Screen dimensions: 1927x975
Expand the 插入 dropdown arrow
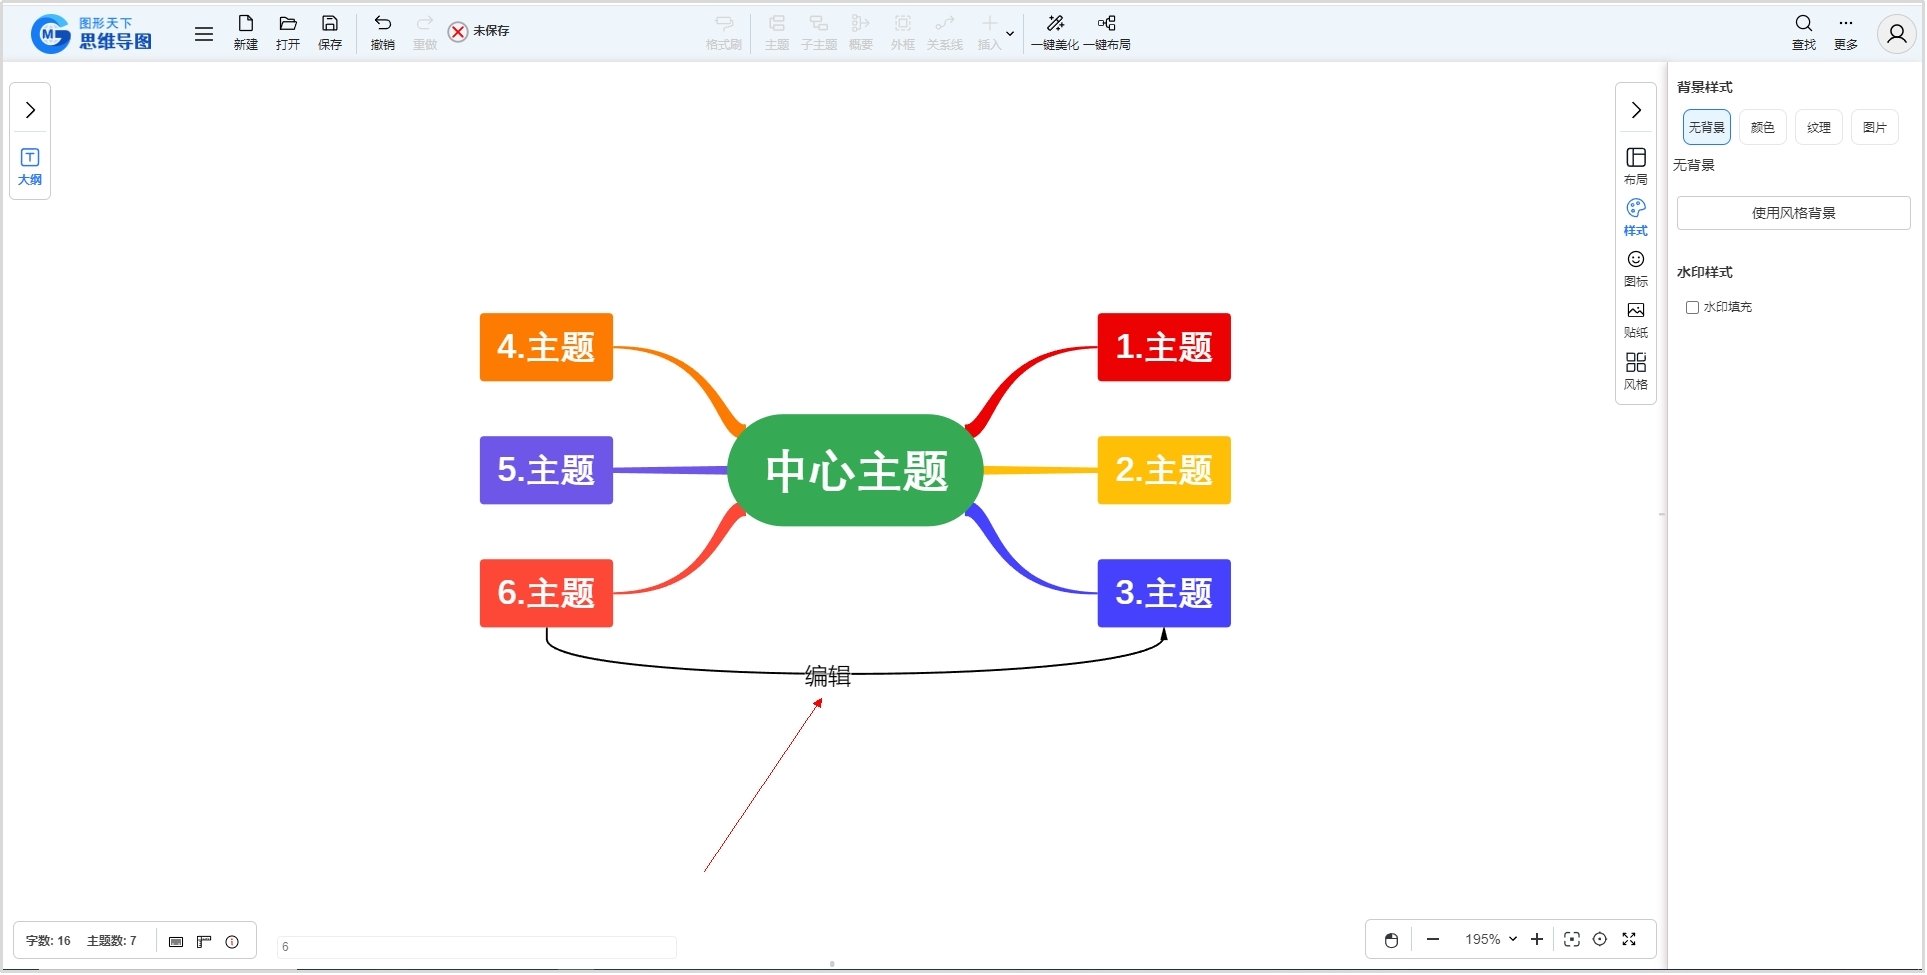click(1010, 34)
